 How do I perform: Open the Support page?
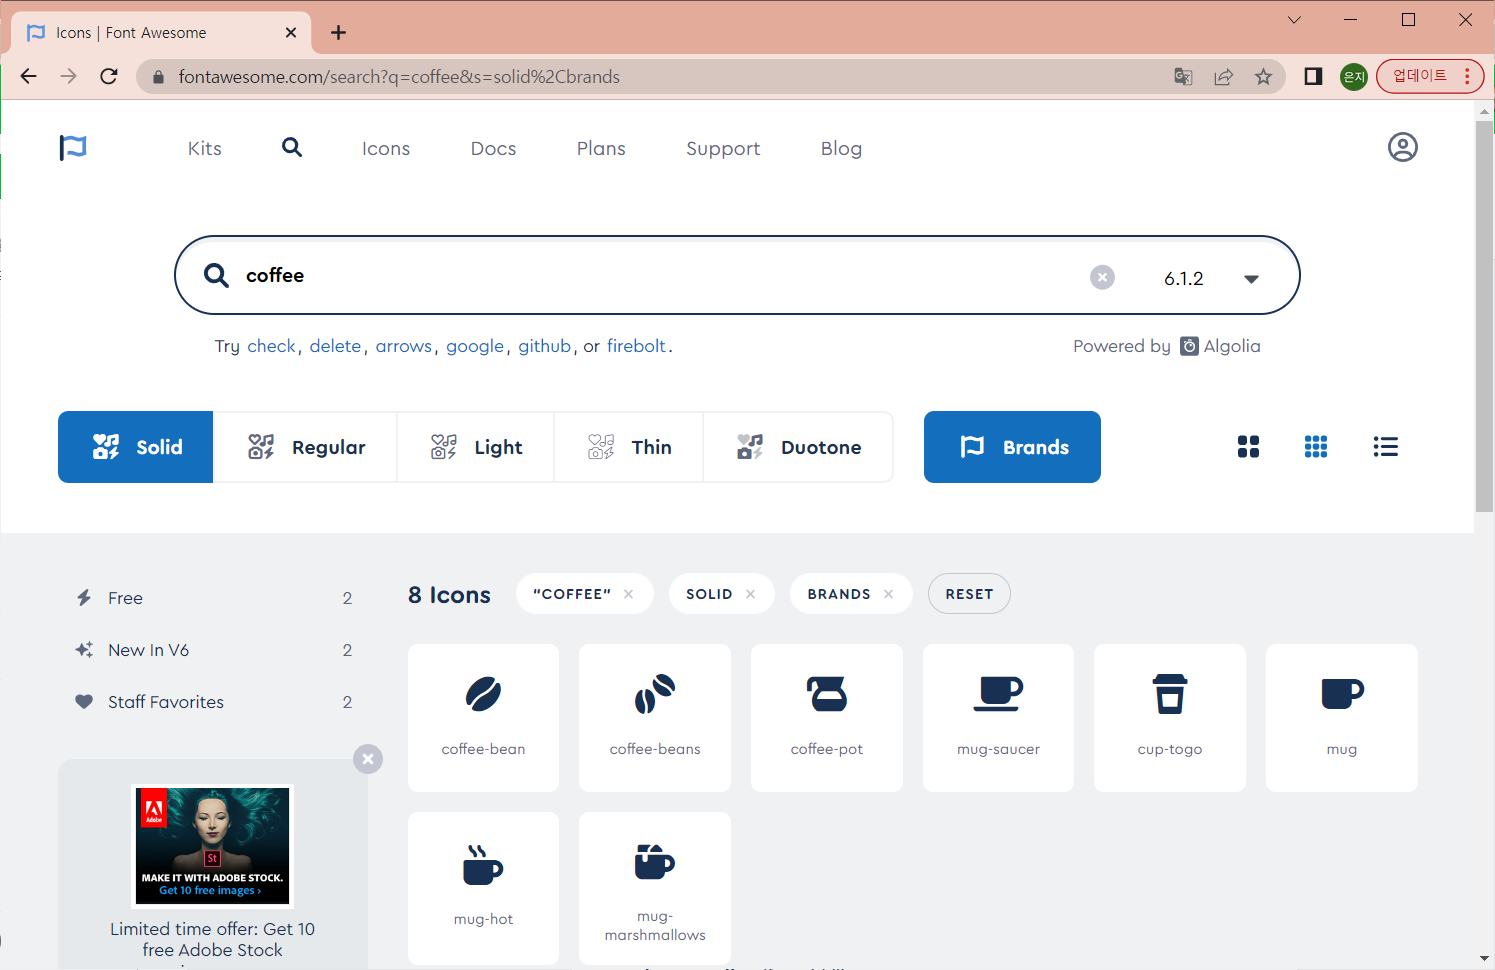(x=723, y=149)
